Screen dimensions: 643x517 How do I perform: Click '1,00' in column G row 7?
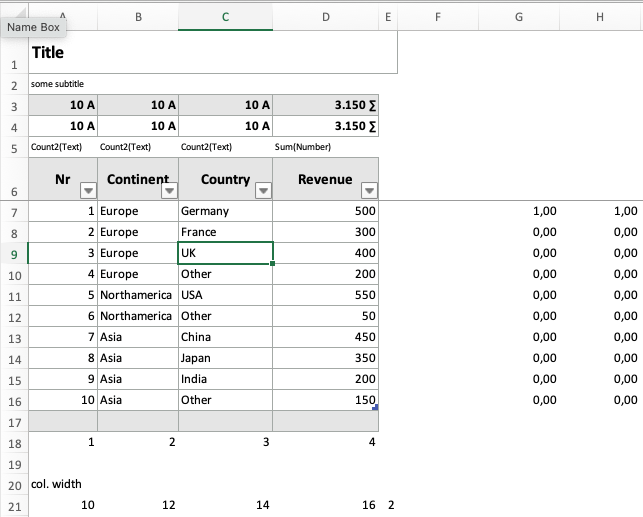[519, 211]
